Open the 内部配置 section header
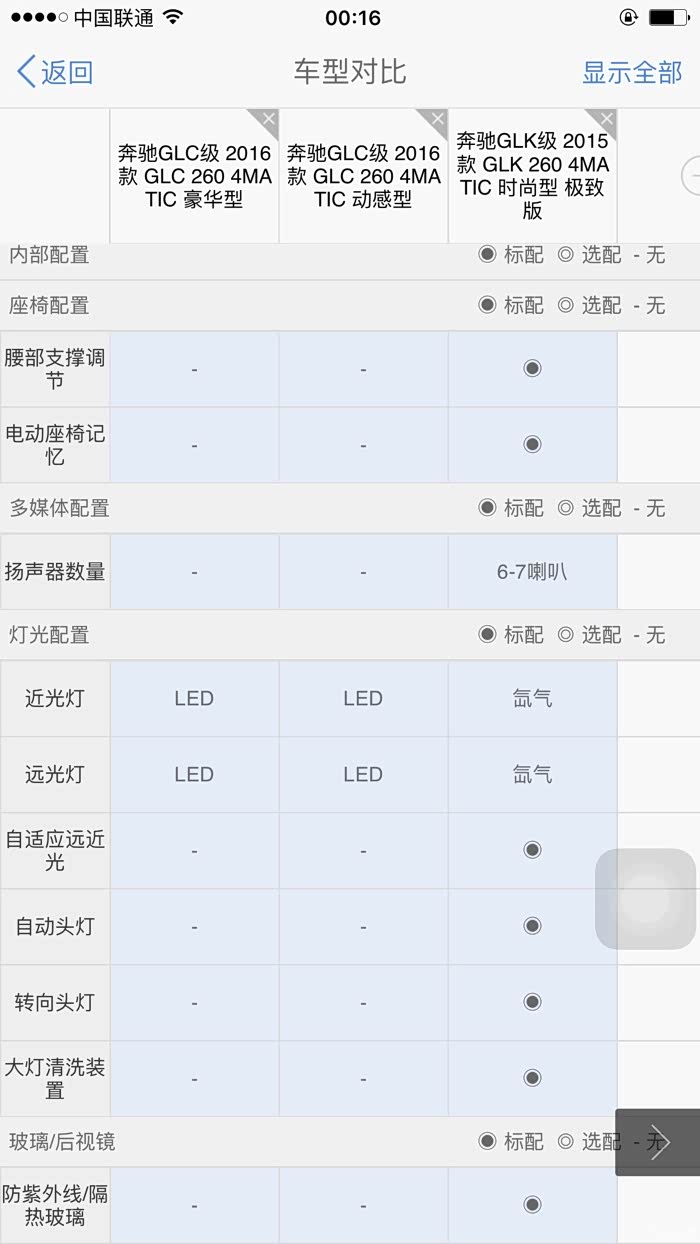 [50, 256]
